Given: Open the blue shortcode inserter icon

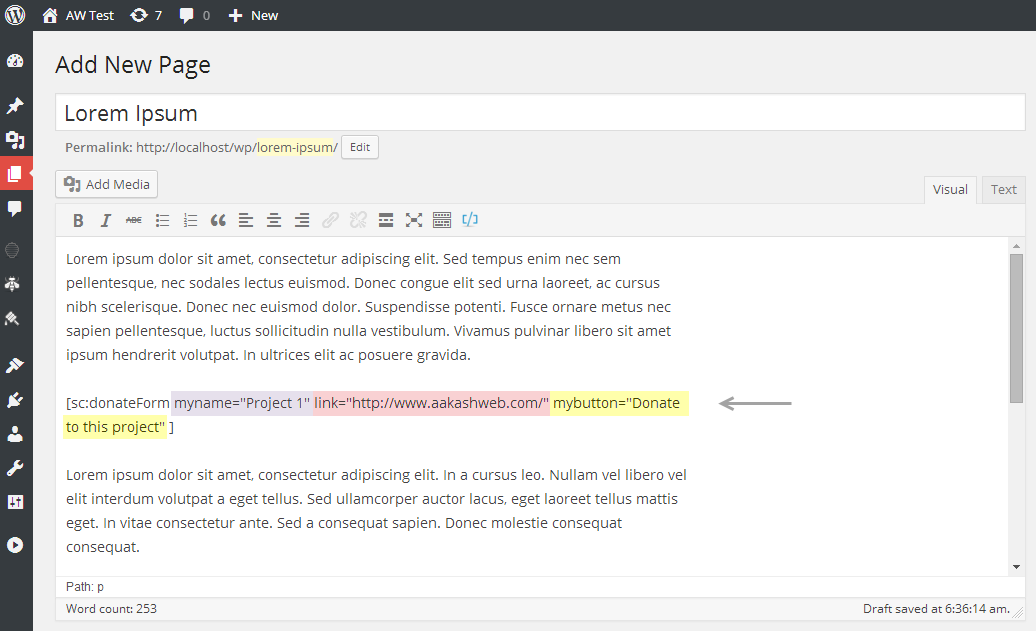Looking at the screenshot, I should (470, 220).
